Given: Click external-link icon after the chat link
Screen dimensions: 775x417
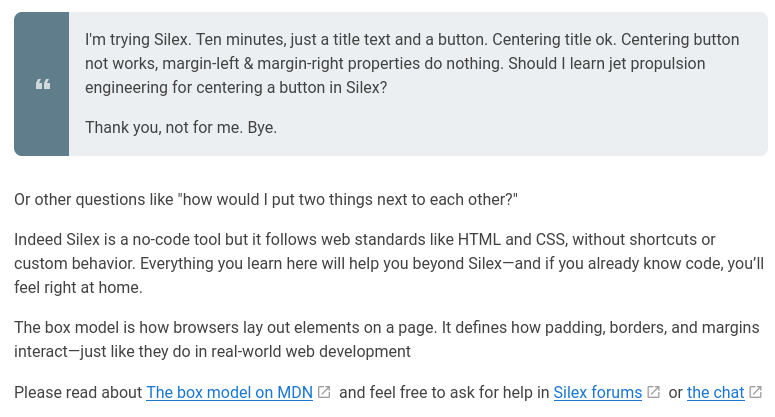Looking at the screenshot, I should [756, 393].
